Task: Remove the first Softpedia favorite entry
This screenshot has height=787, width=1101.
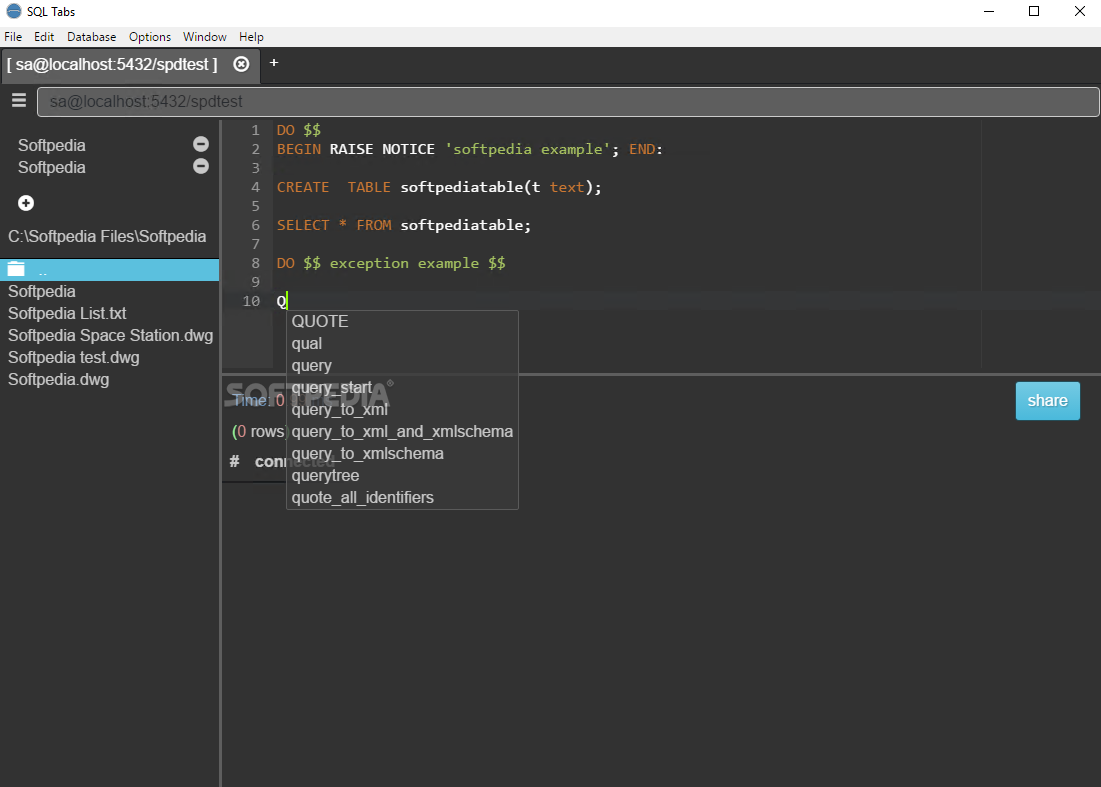Action: tap(201, 144)
